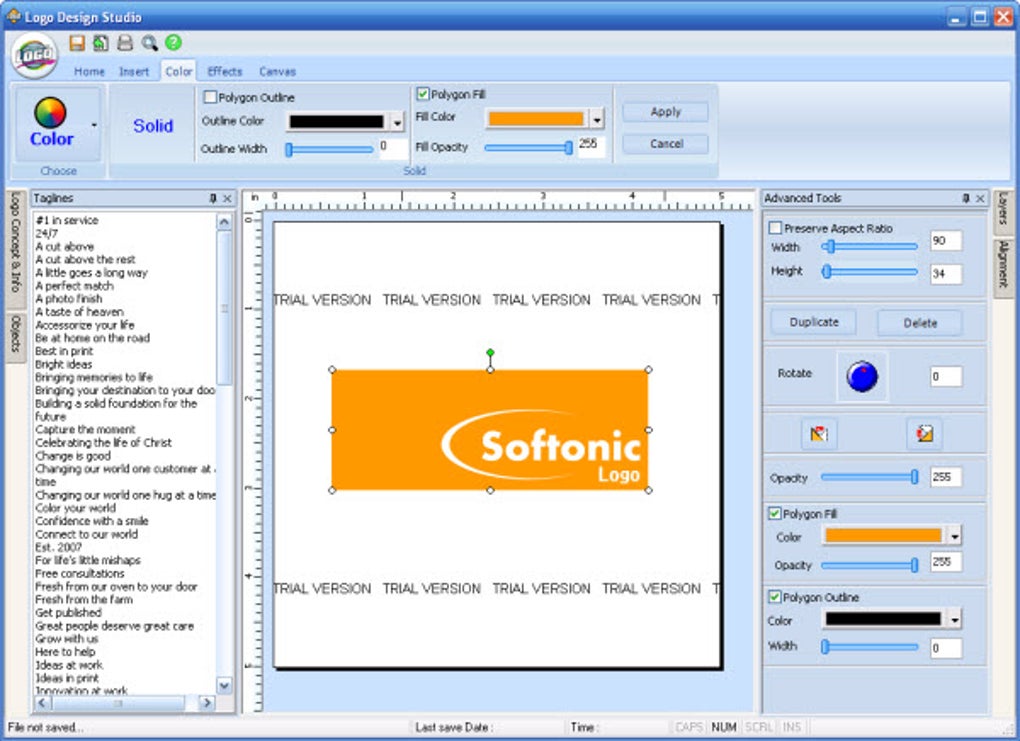
Task: Click the Rotate angle input field
Action: click(x=945, y=377)
